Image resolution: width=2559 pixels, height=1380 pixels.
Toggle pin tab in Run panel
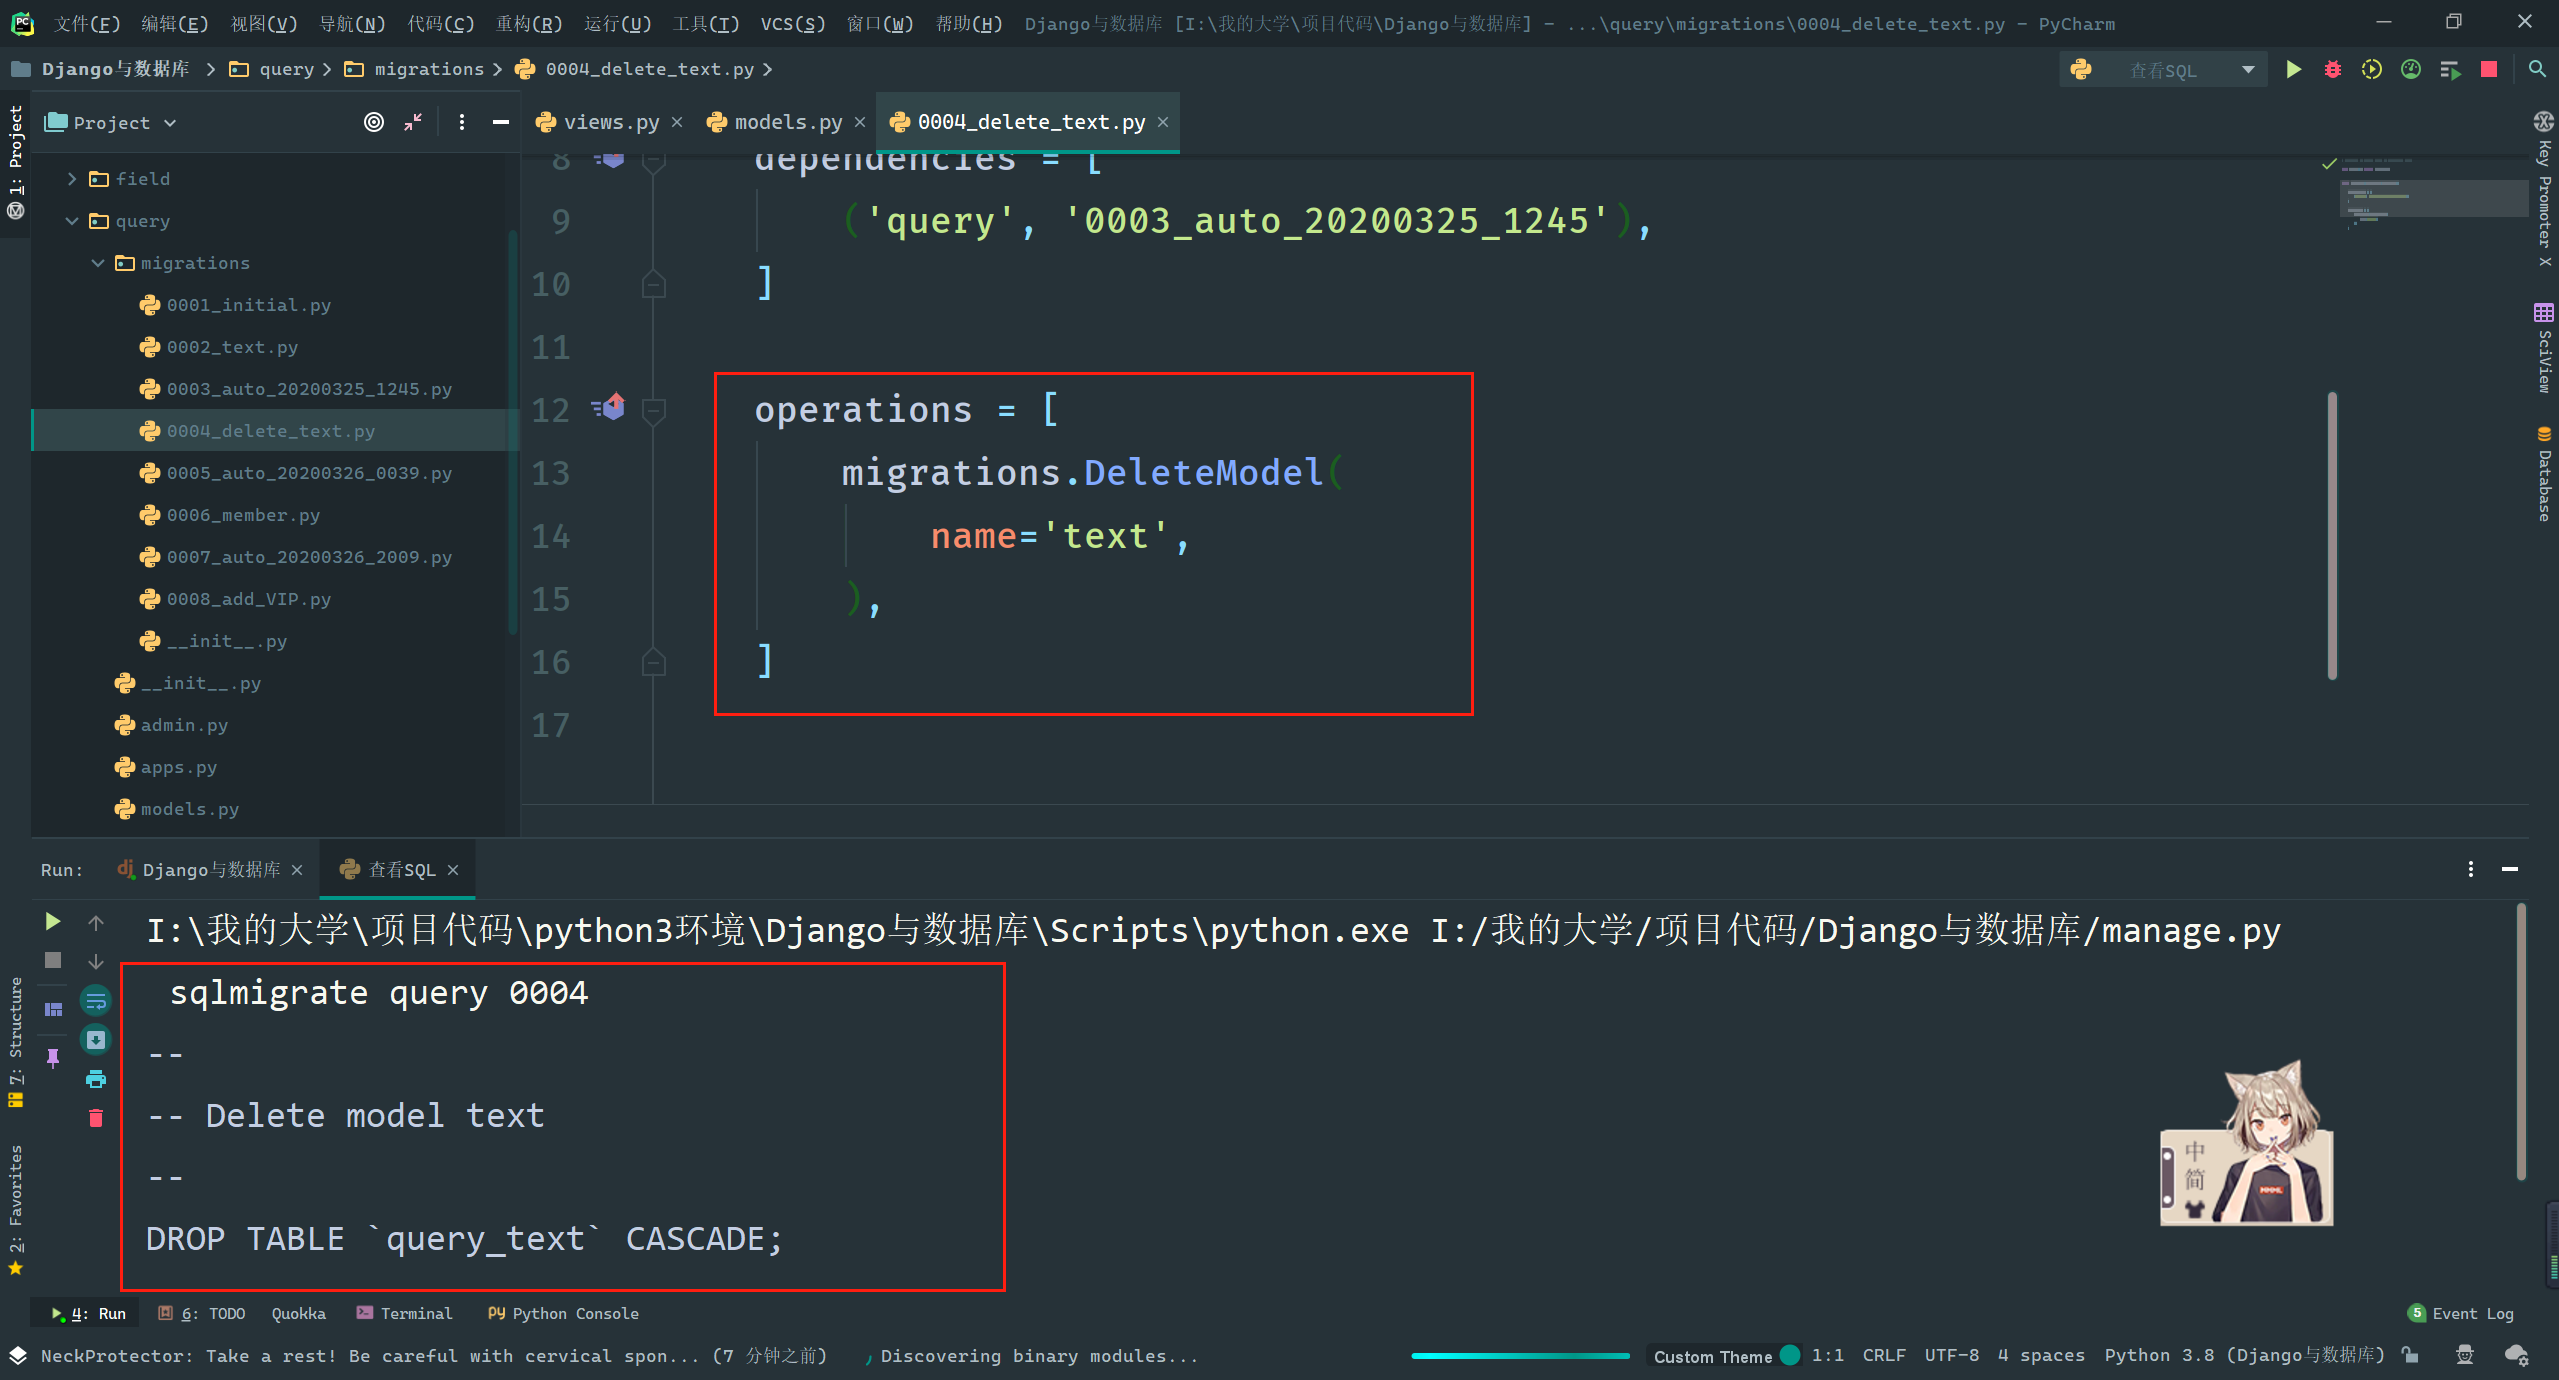click(53, 1057)
